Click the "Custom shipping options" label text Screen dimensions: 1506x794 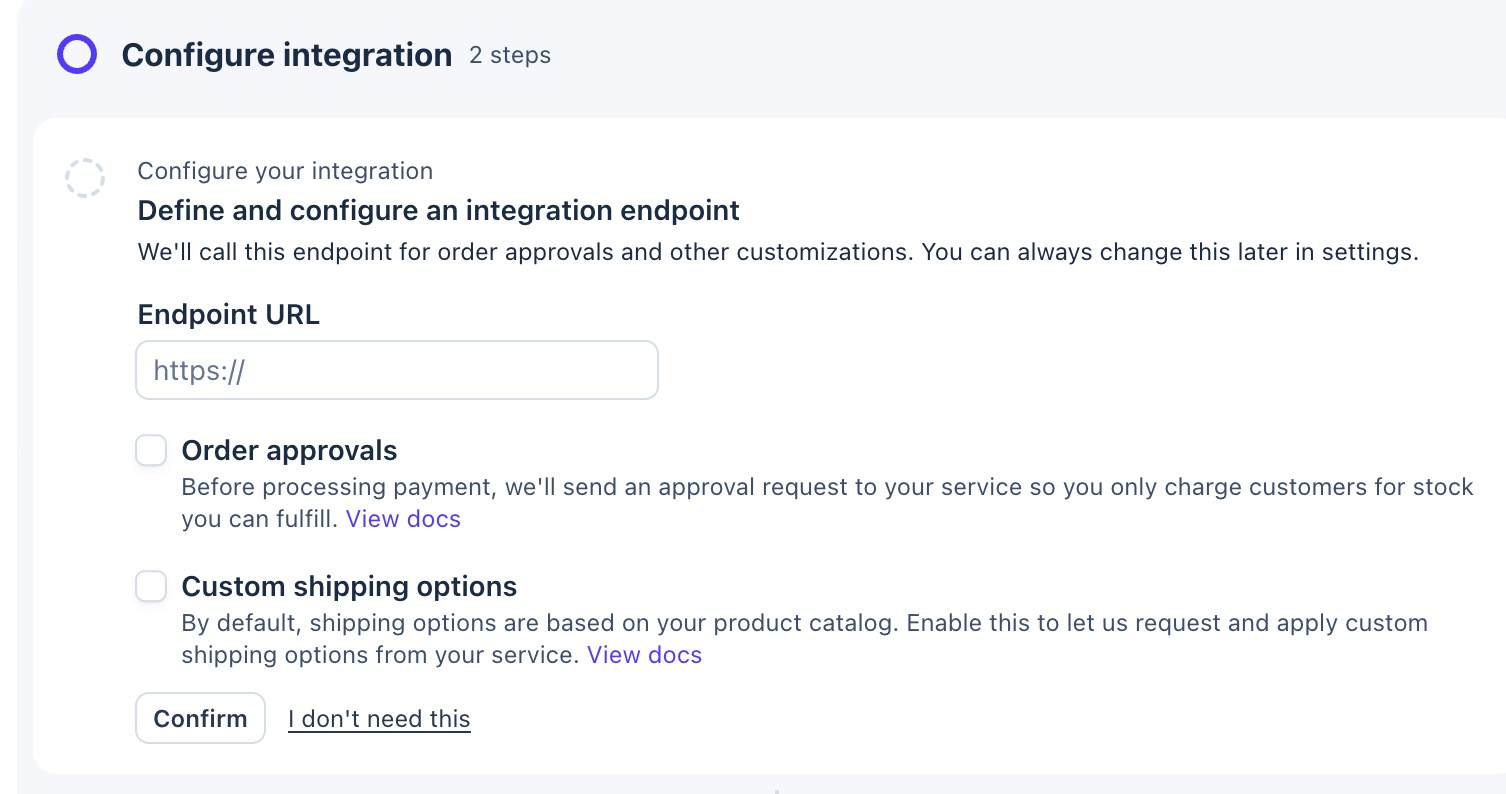pos(350,586)
